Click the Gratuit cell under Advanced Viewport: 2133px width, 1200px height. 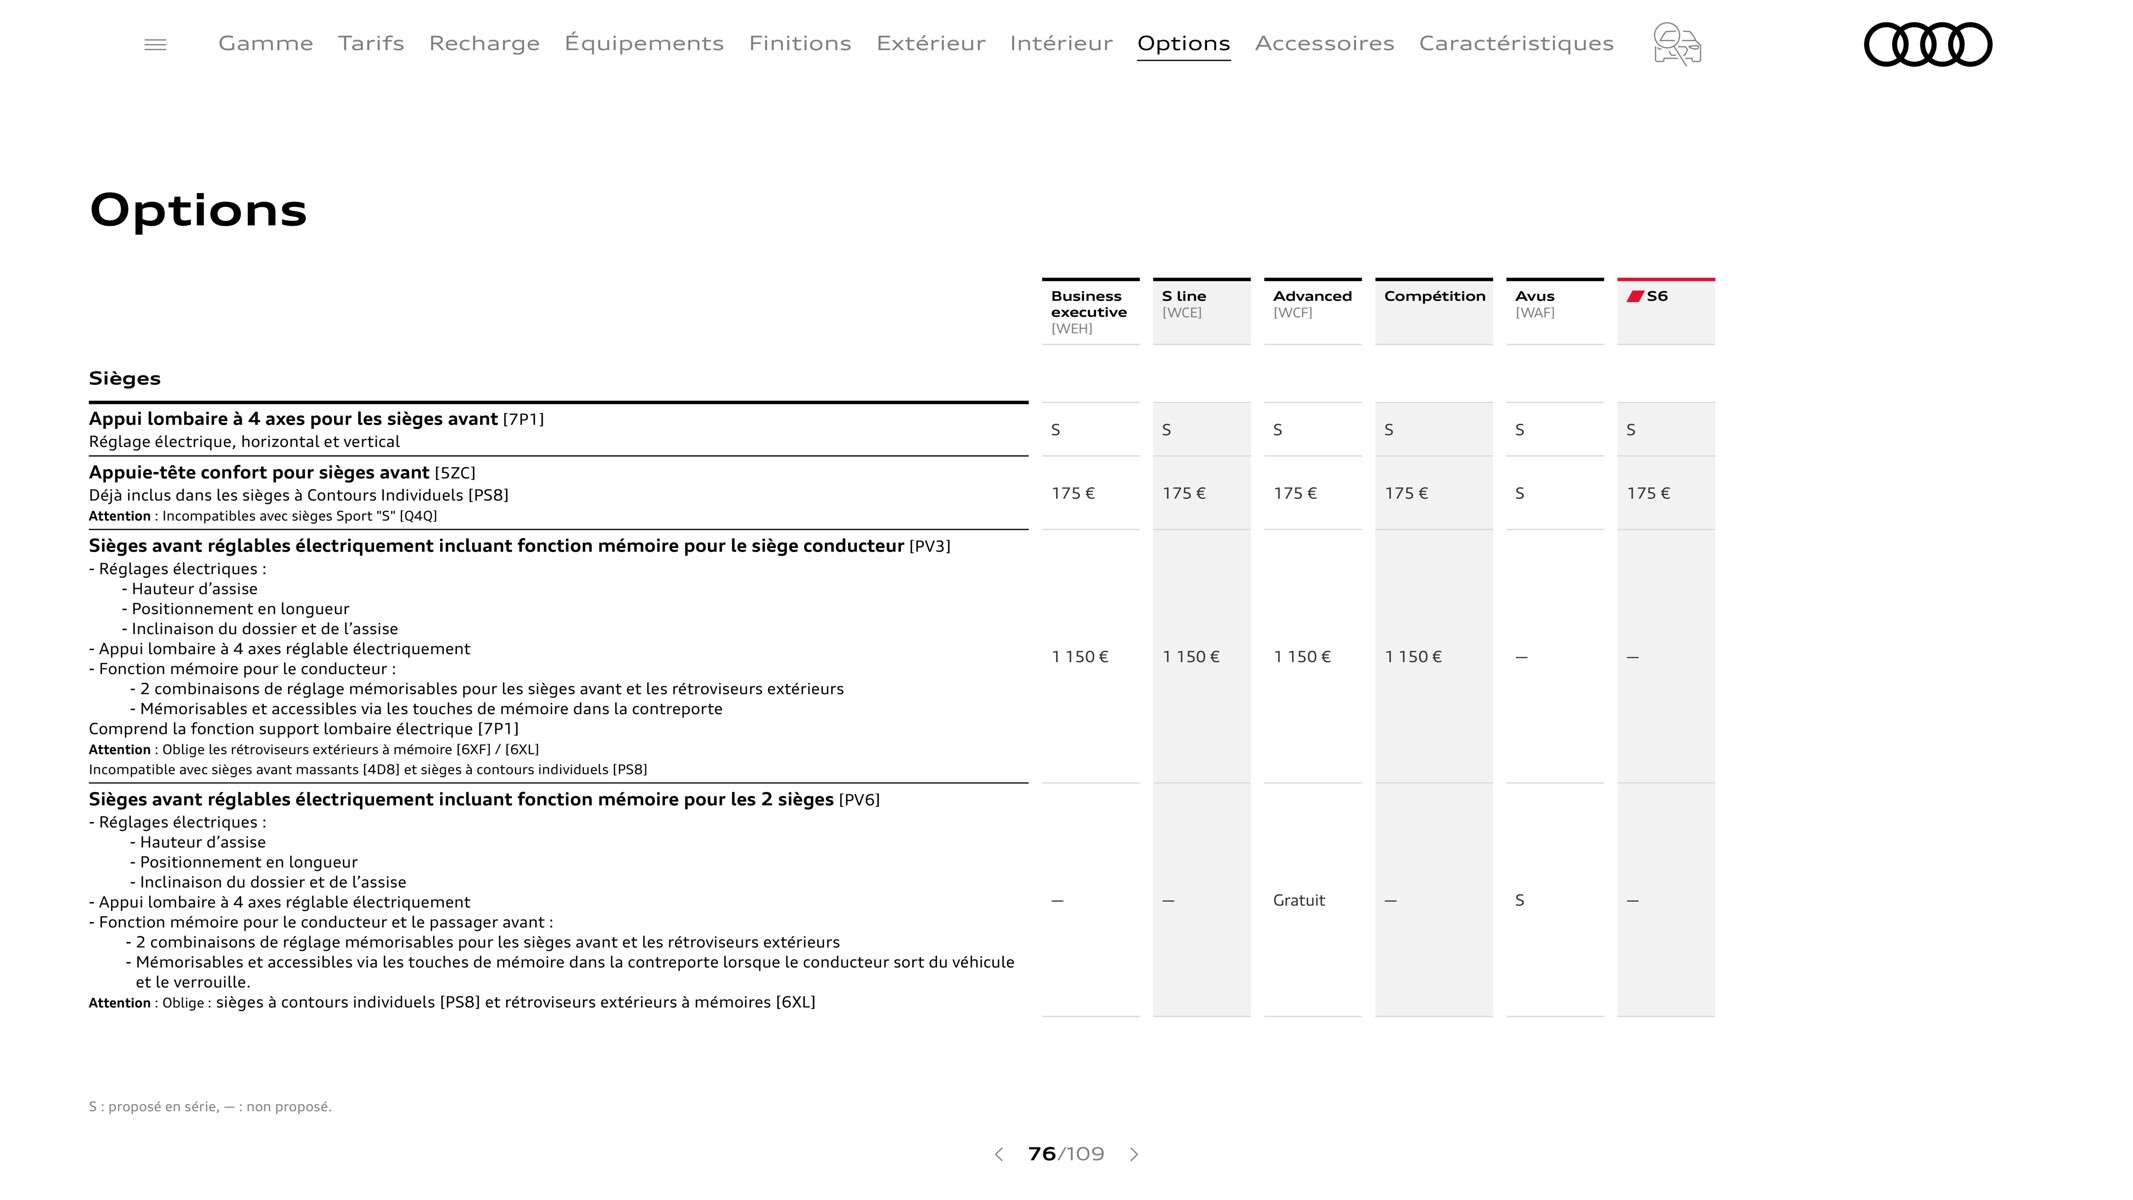coord(1299,900)
